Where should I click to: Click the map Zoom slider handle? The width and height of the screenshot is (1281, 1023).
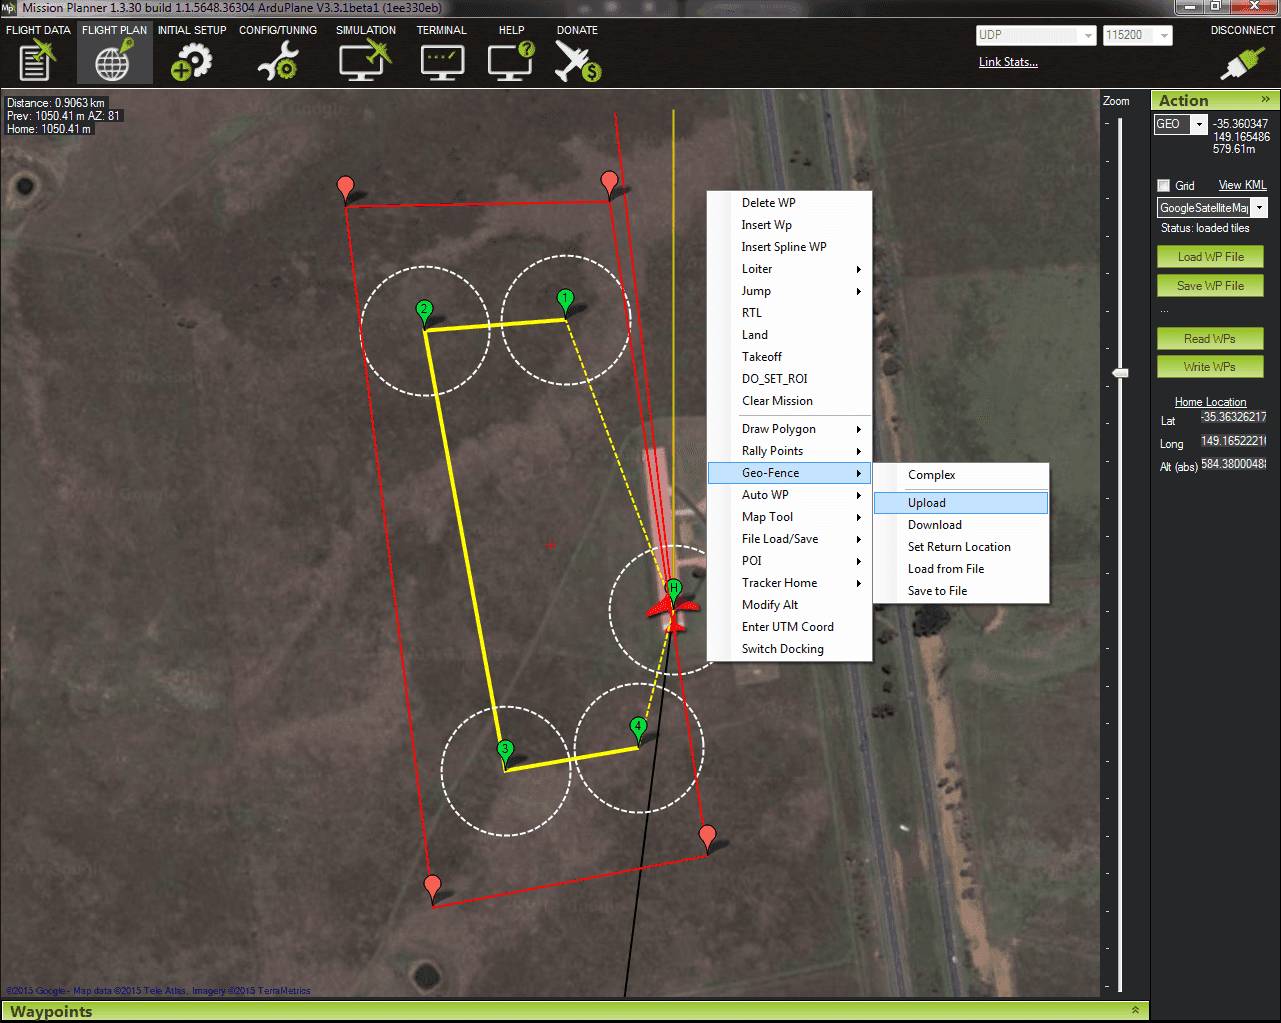coord(1120,373)
